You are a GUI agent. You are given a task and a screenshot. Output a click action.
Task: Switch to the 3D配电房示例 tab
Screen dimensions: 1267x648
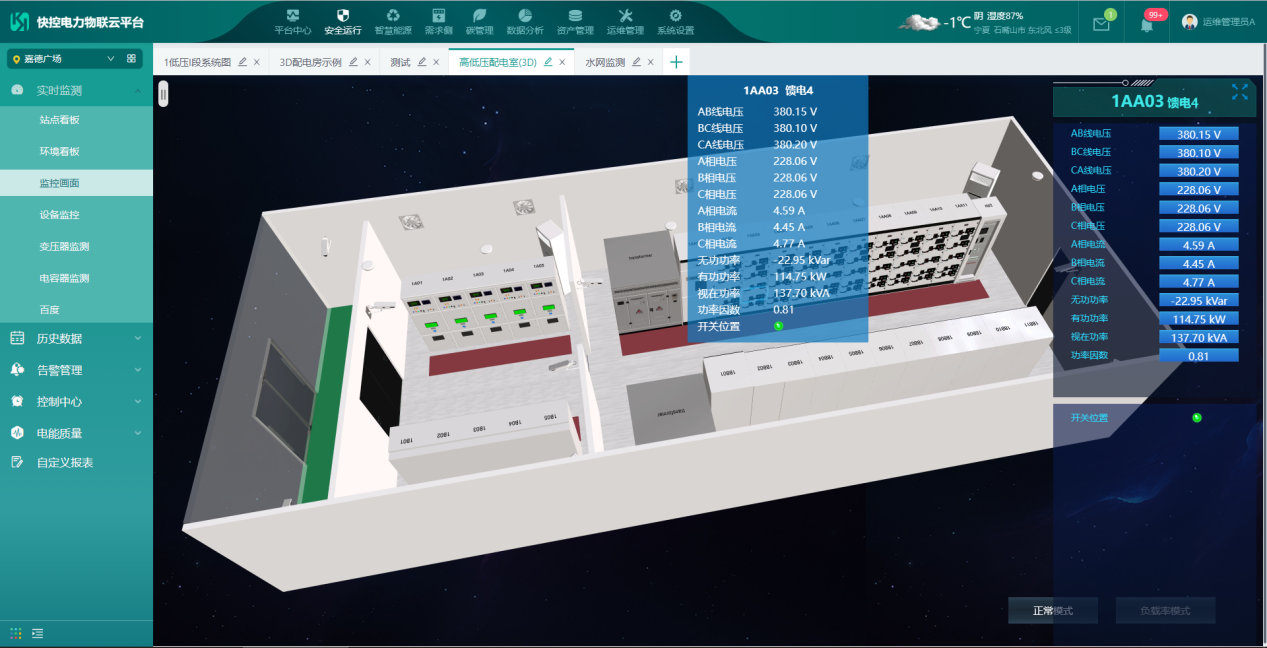310,62
